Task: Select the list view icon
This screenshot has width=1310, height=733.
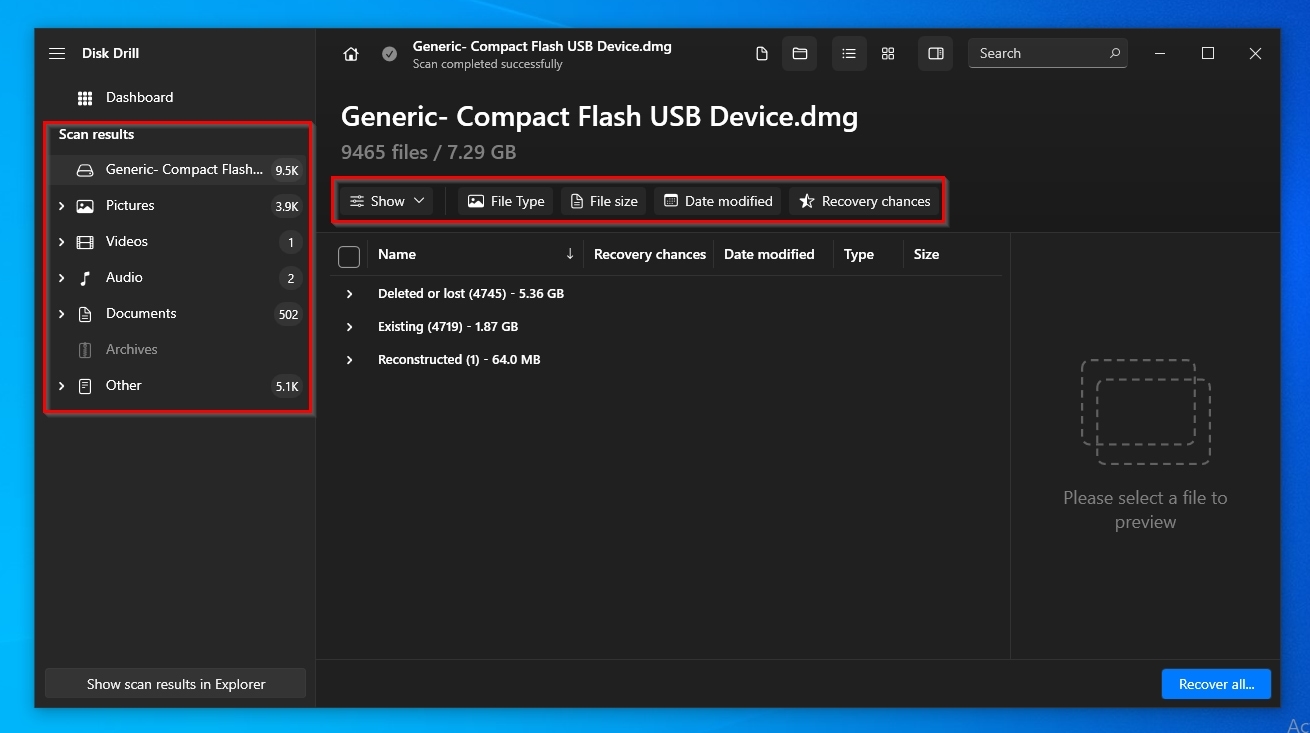Action: [849, 54]
